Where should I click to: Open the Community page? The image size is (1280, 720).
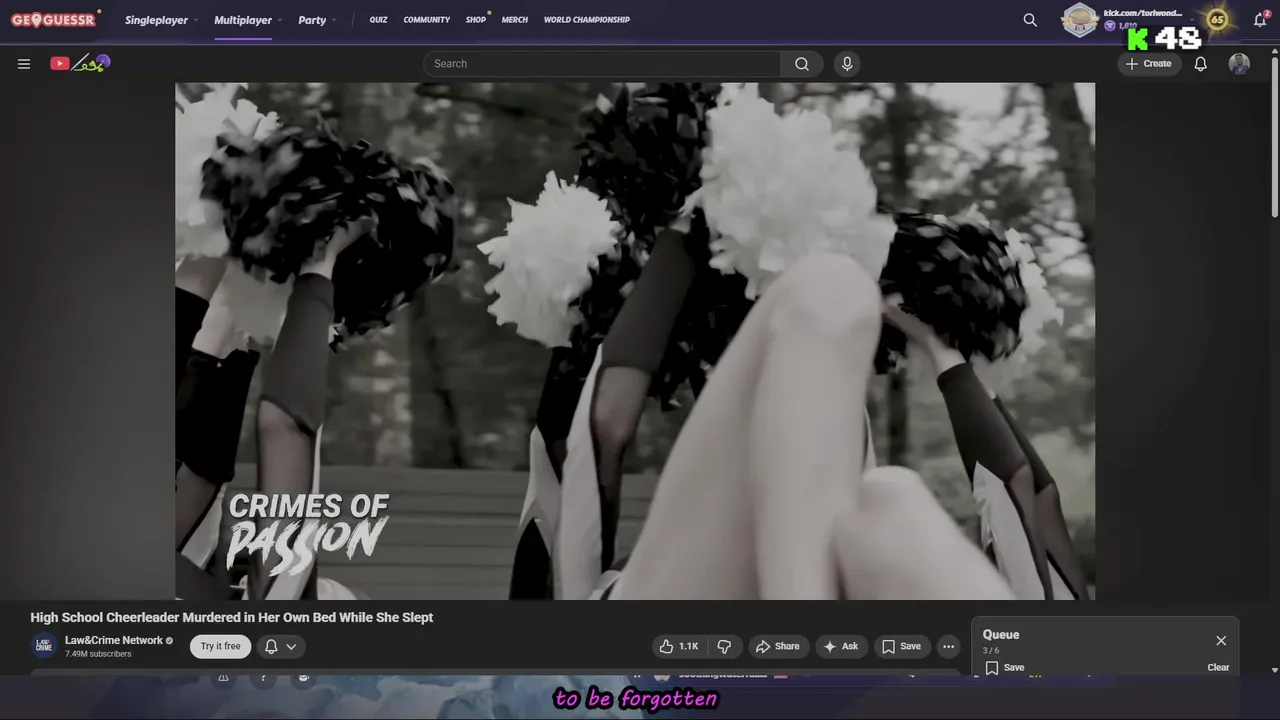(x=427, y=20)
